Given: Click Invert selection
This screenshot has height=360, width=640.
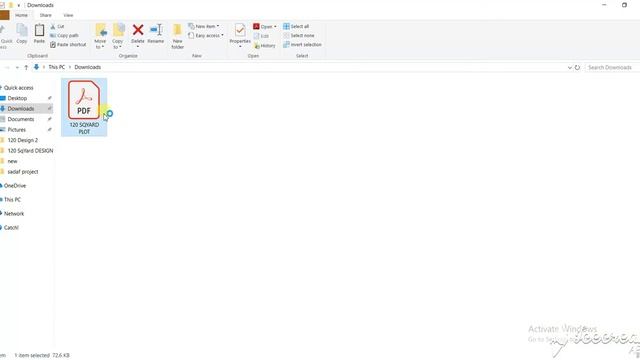Looking at the screenshot, I should click(x=302, y=44).
